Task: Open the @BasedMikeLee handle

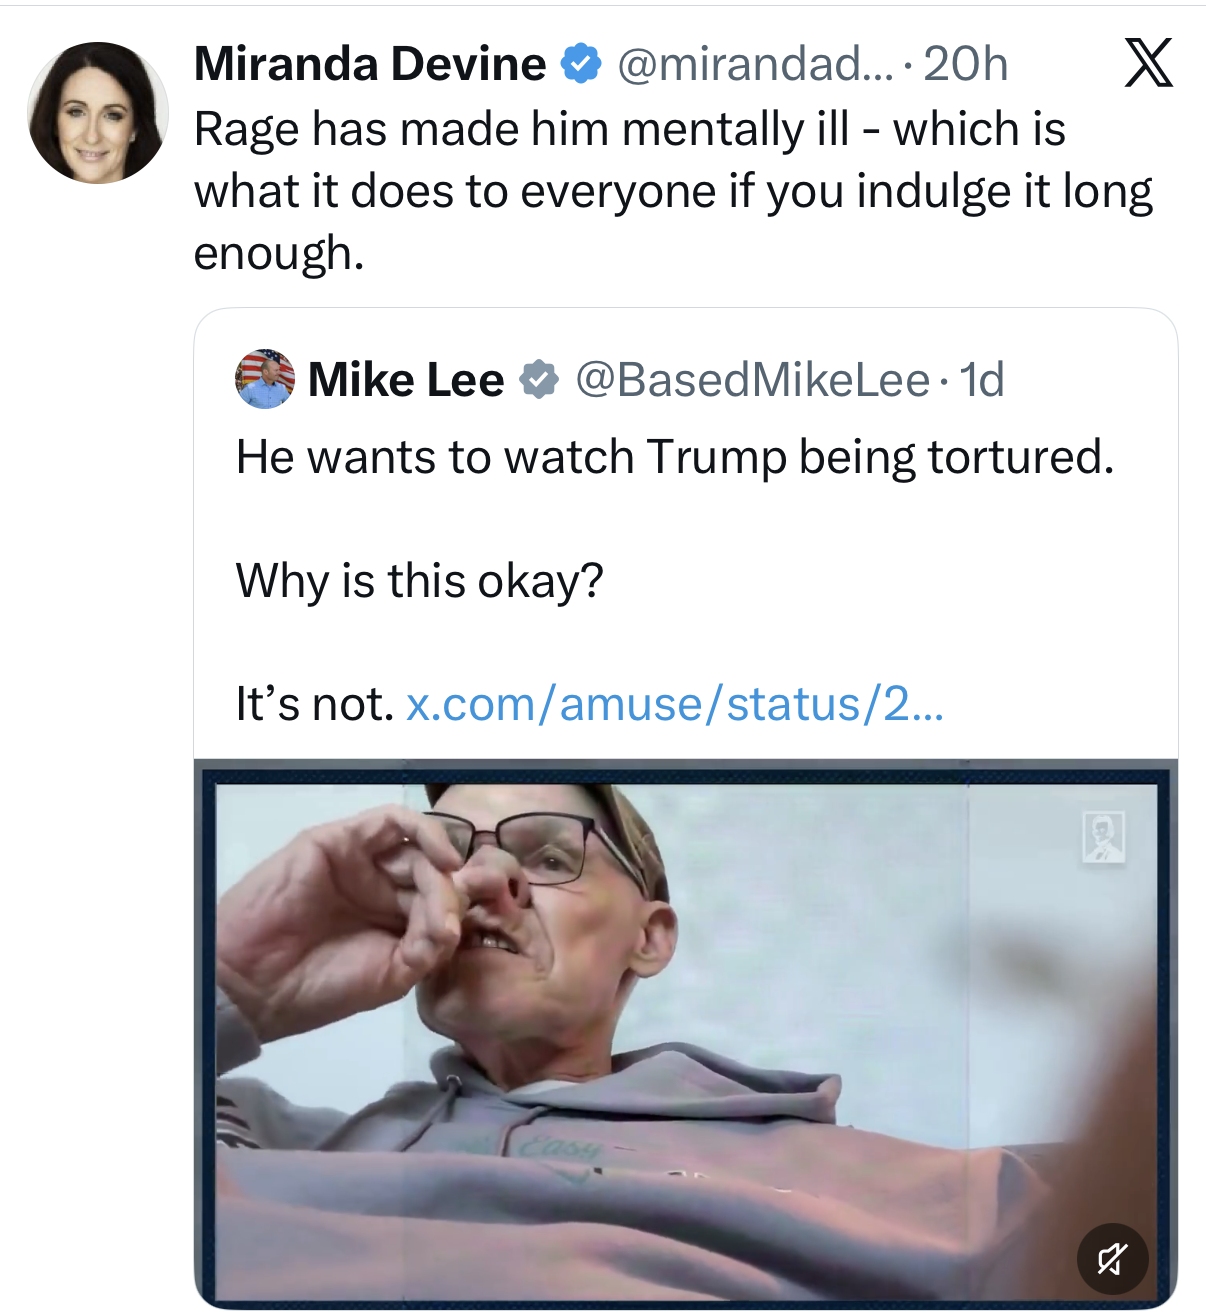Action: click(x=752, y=380)
